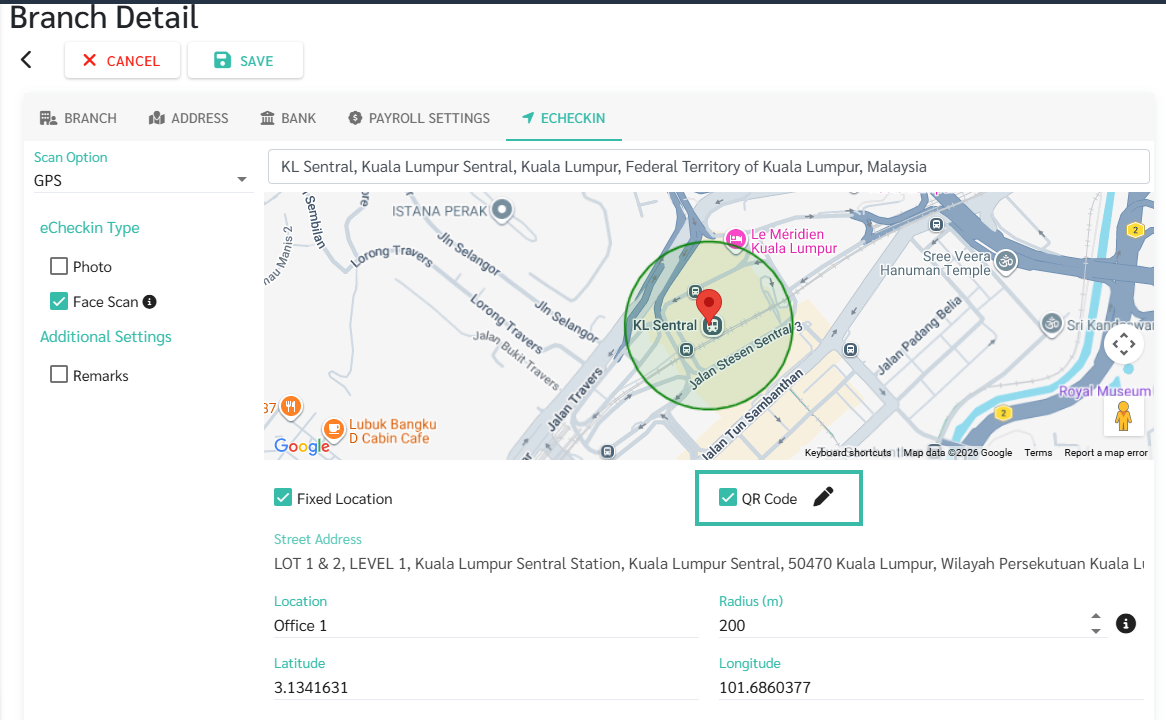Click the Latitude field

(x=486, y=687)
